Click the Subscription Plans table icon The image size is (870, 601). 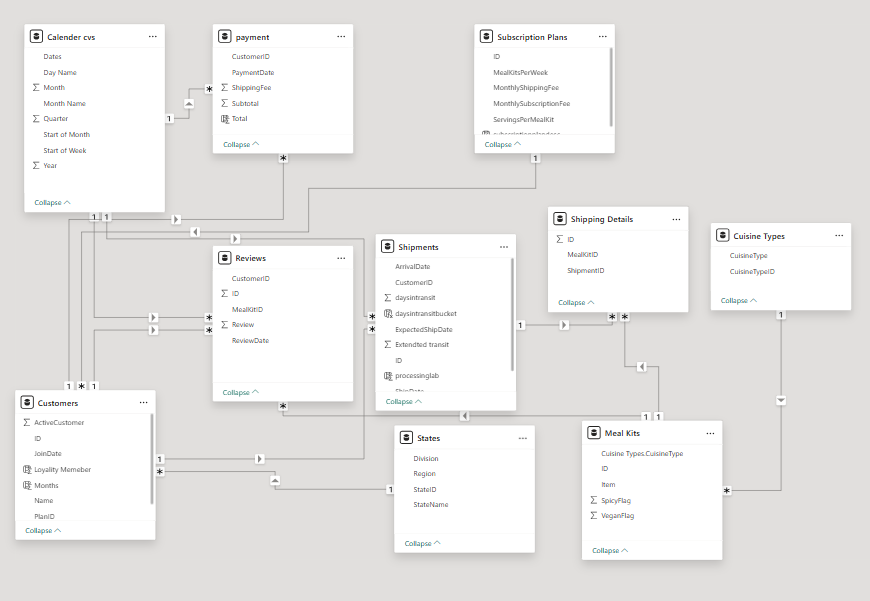tap(487, 37)
